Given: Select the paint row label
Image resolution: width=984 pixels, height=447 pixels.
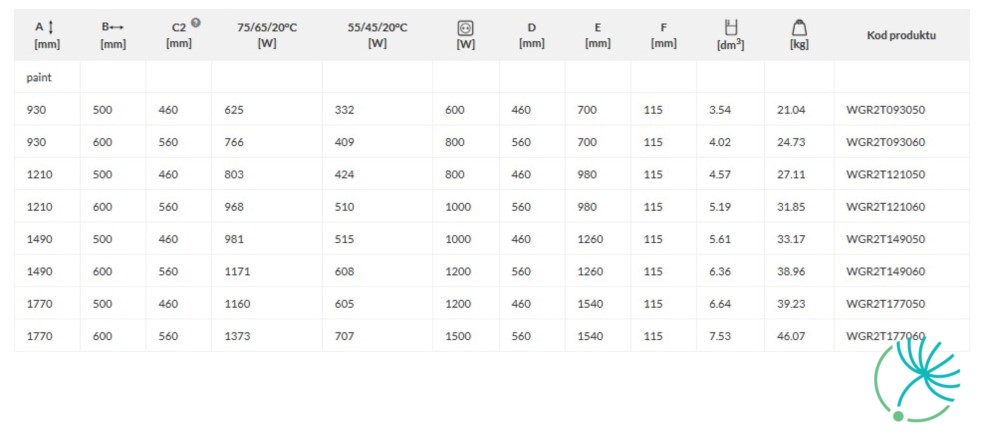Looking at the screenshot, I should click(39, 78).
